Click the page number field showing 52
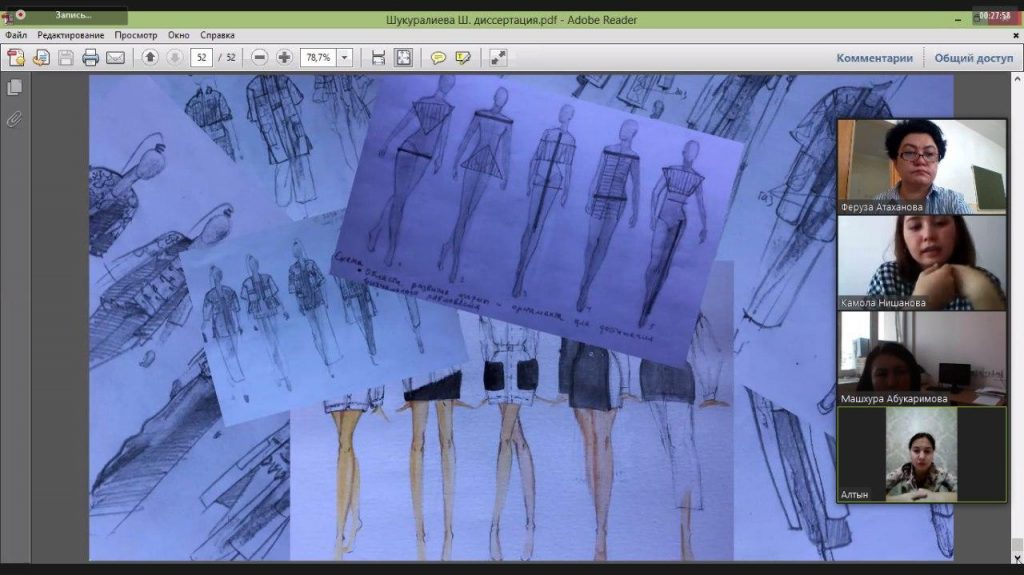 tap(203, 58)
